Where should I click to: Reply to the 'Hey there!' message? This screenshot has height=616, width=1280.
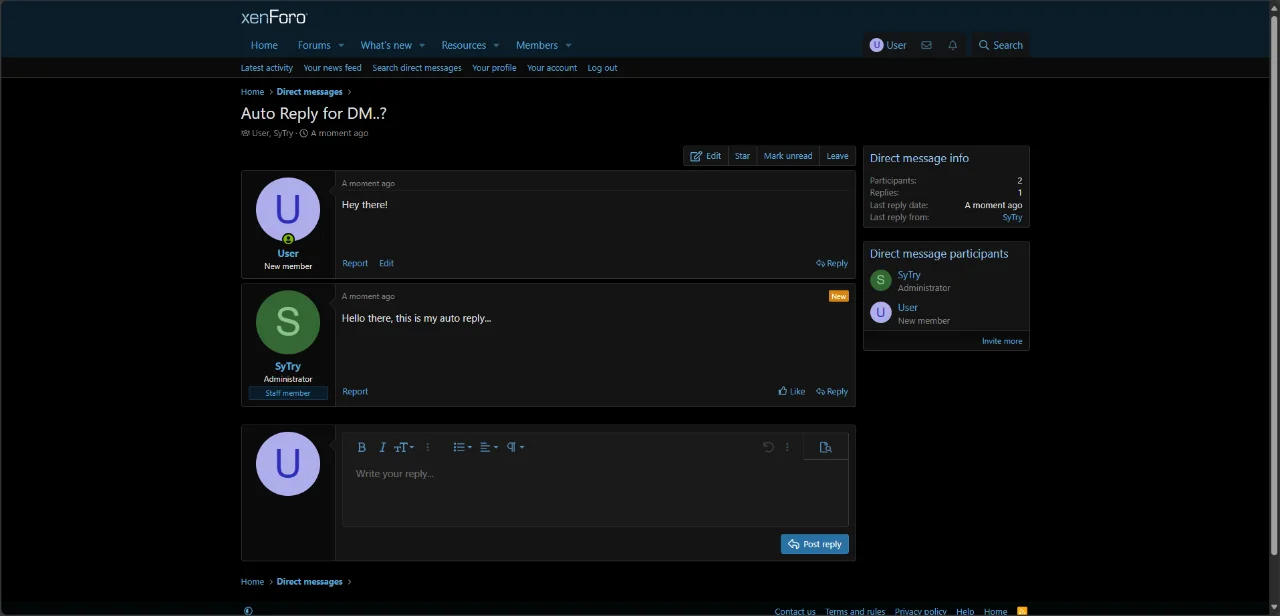click(x=832, y=263)
